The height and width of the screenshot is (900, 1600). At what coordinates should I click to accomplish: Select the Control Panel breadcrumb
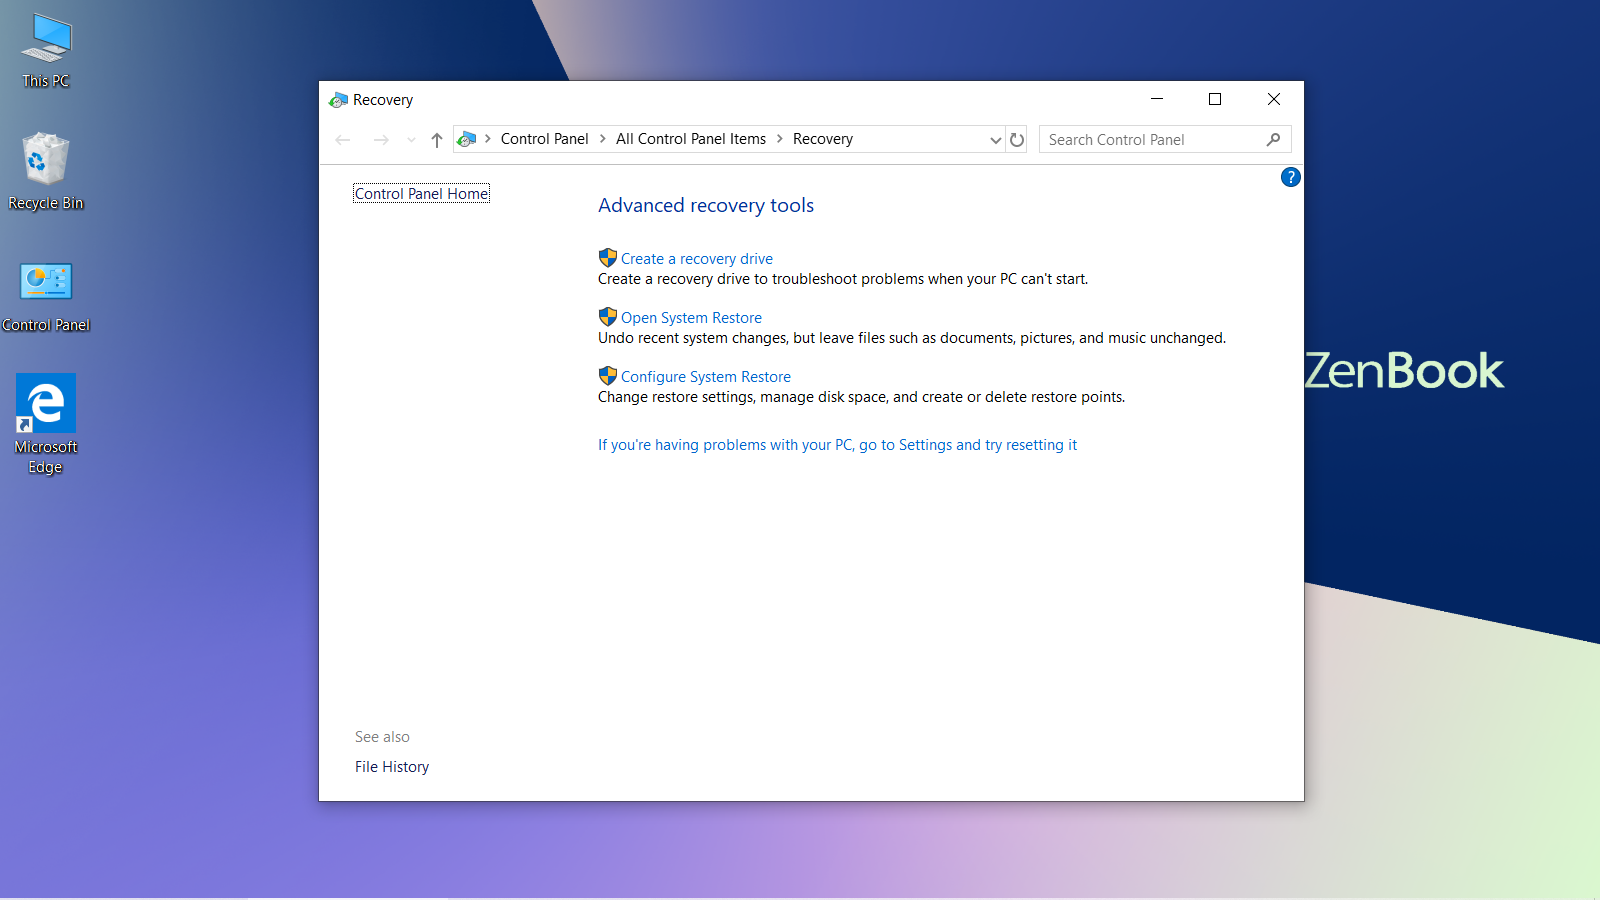[544, 139]
